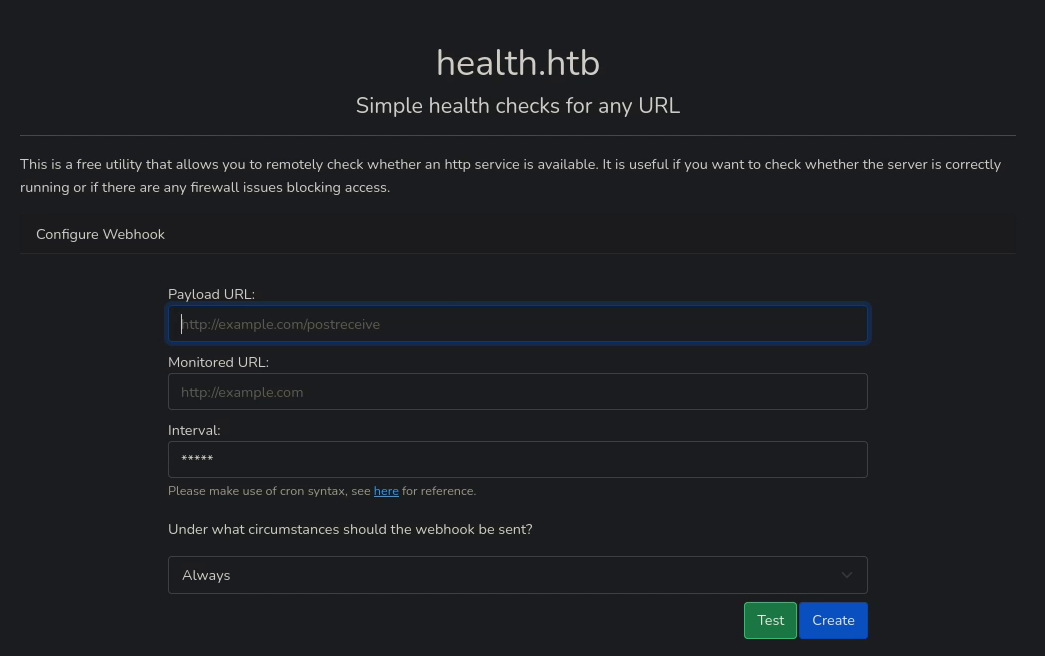The image size is (1045, 656).
Task: Click the 'Under what circumstances' question text
Action: tap(350, 529)
